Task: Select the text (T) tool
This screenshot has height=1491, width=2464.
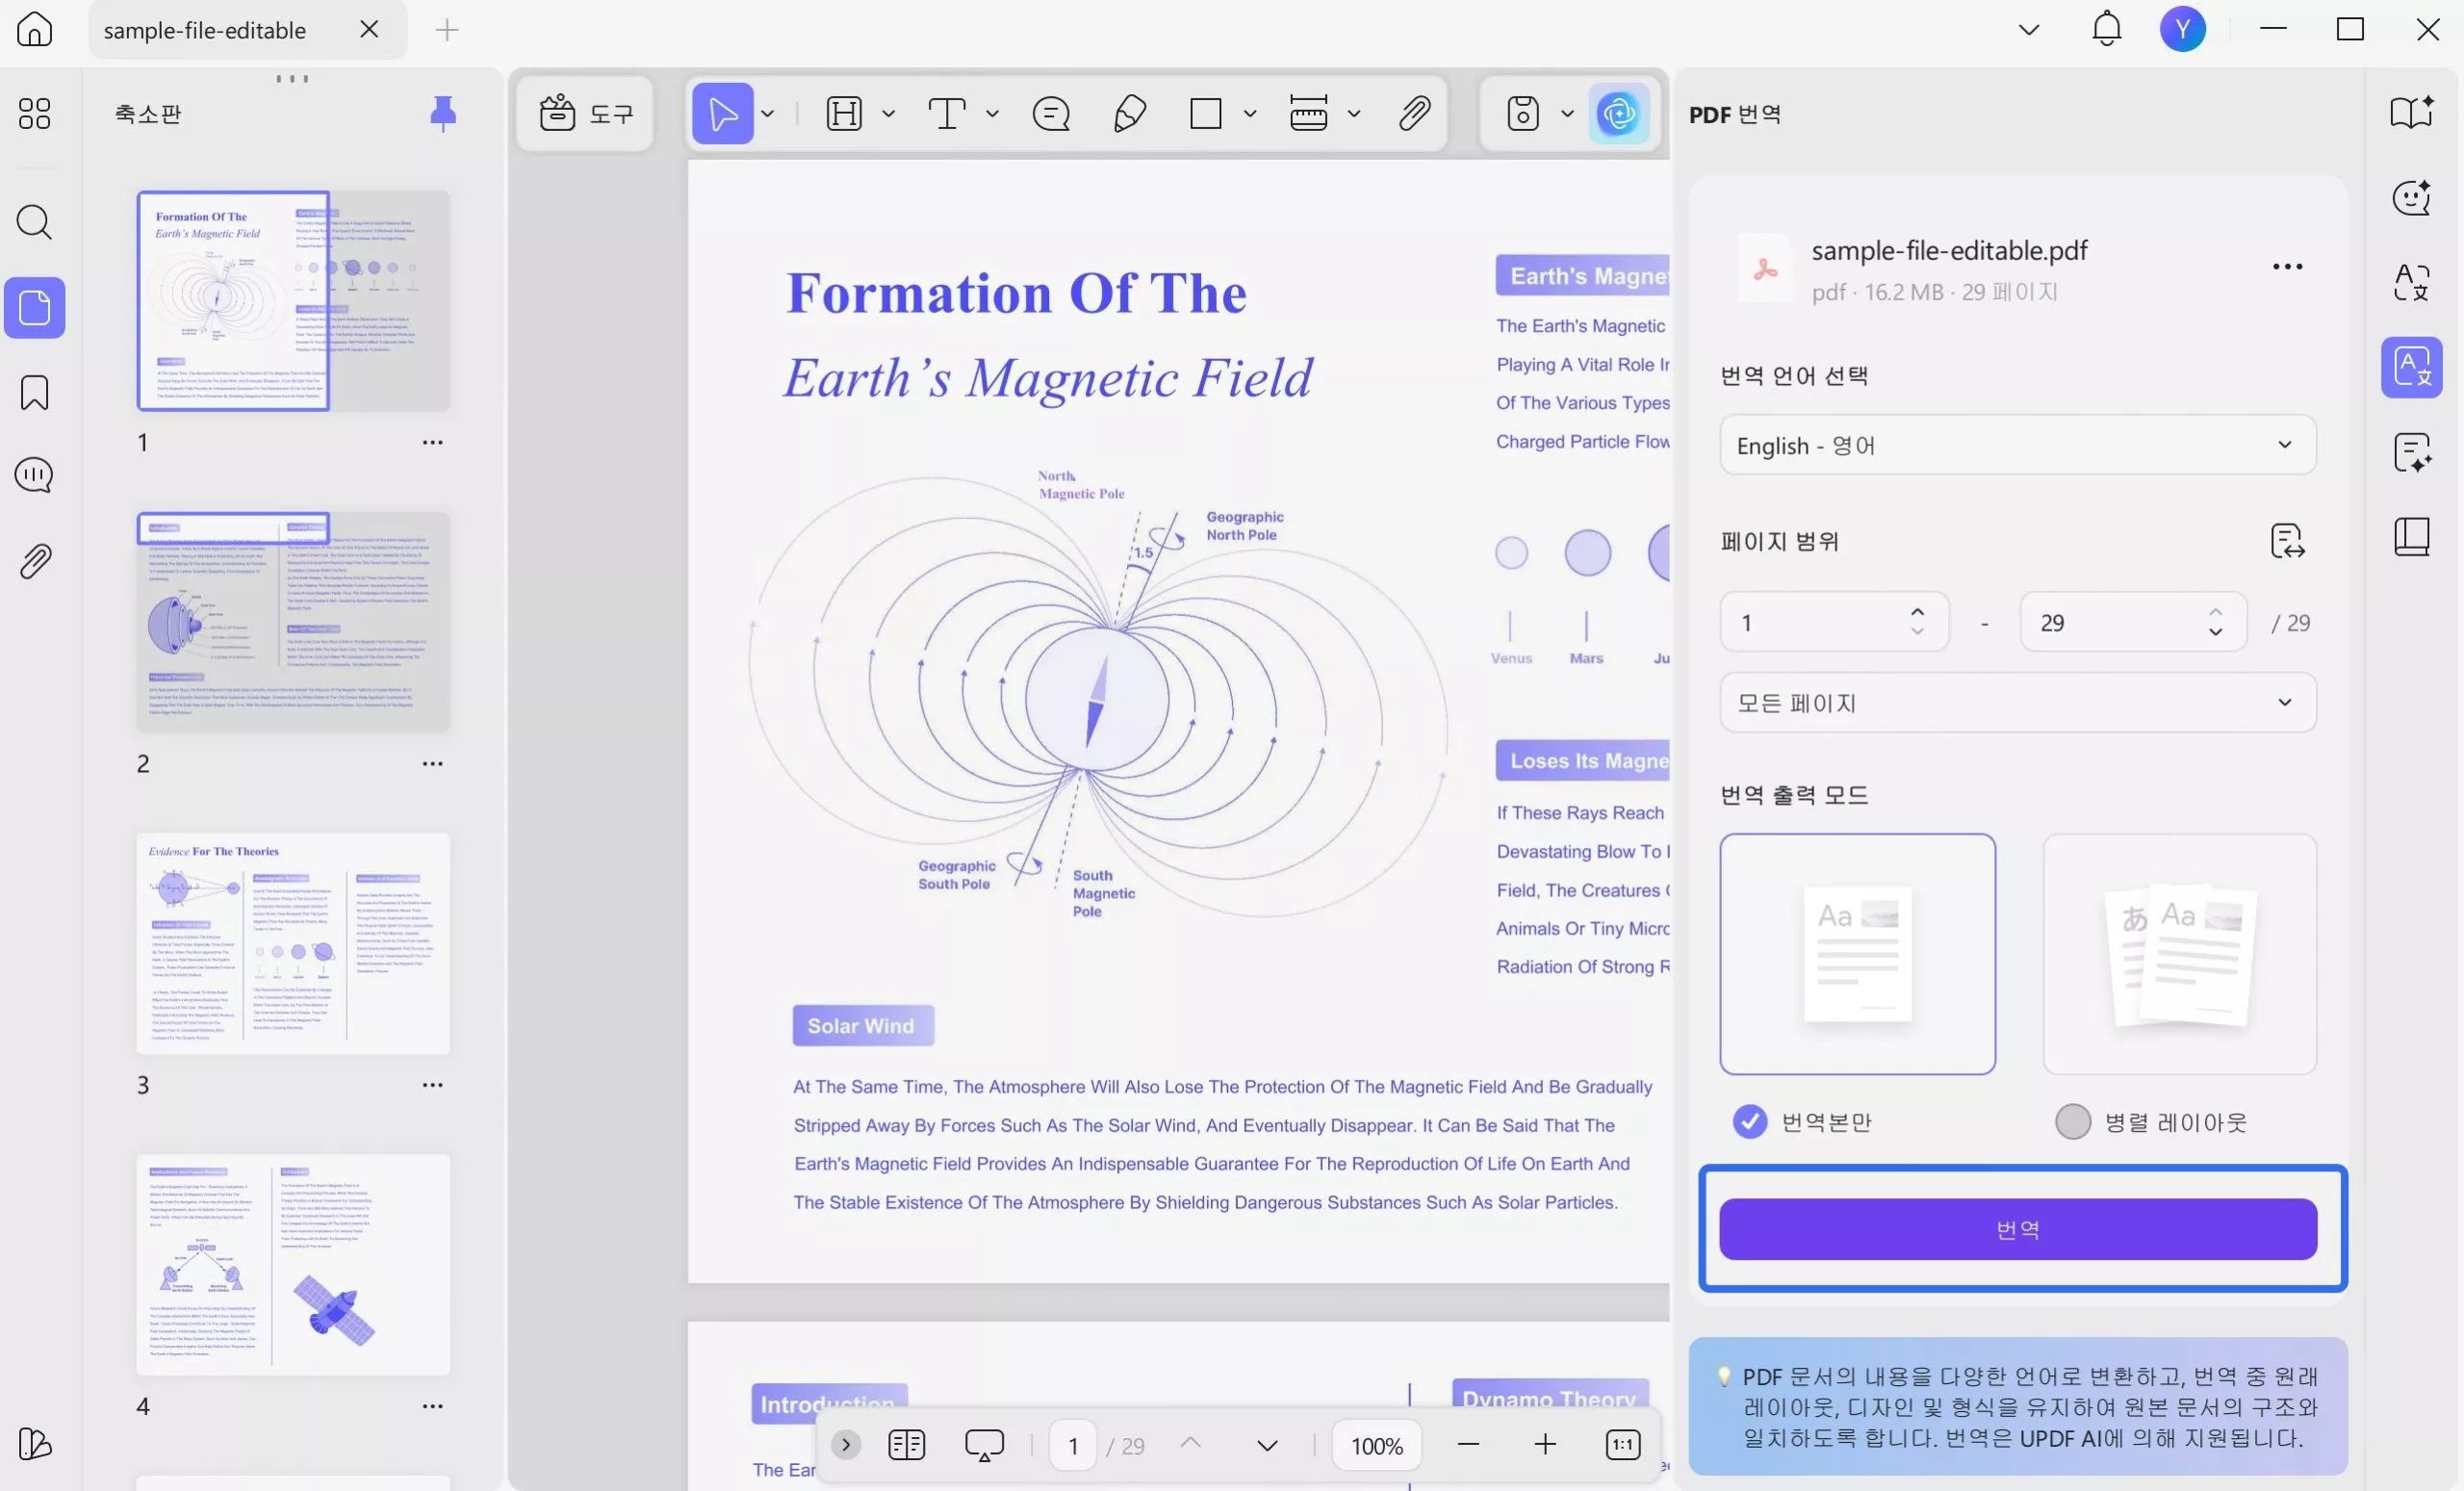Action: [947, 113]
